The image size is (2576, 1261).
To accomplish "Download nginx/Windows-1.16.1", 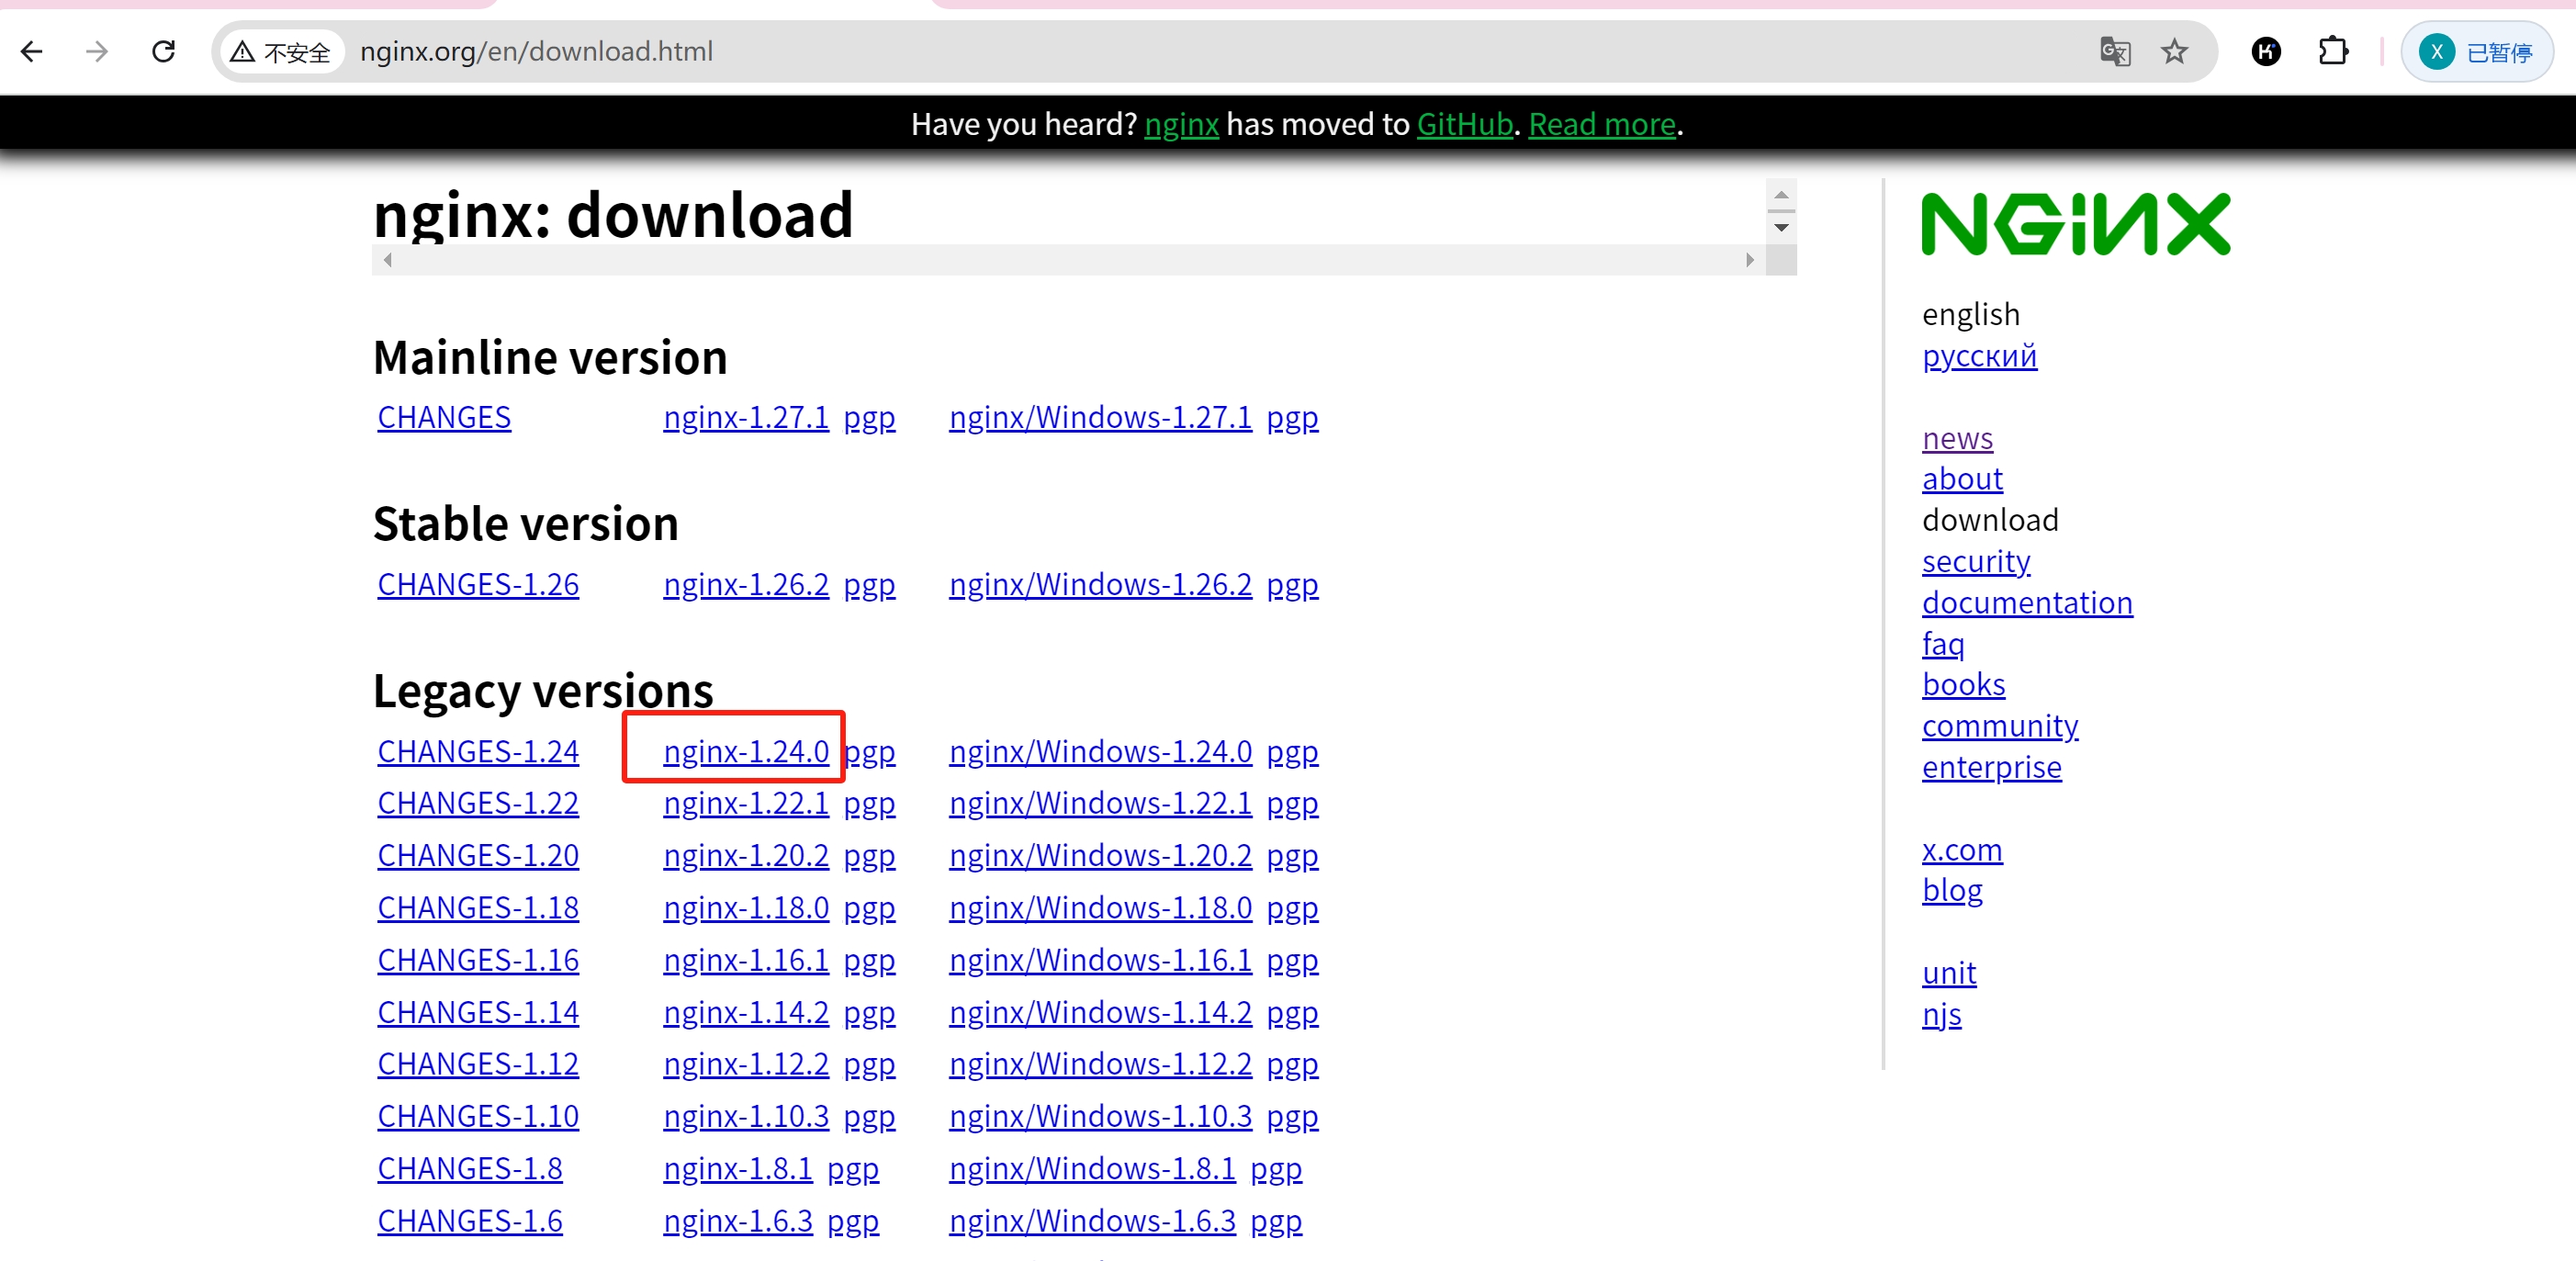I will pyautogui.click(x=1100, y=960).
